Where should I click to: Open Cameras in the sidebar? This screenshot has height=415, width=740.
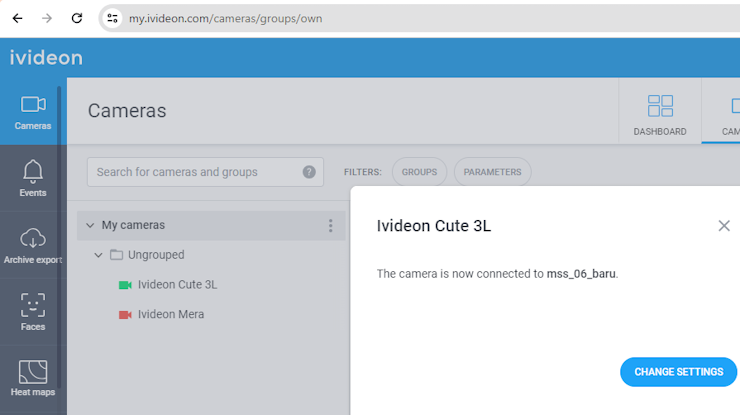33,112
